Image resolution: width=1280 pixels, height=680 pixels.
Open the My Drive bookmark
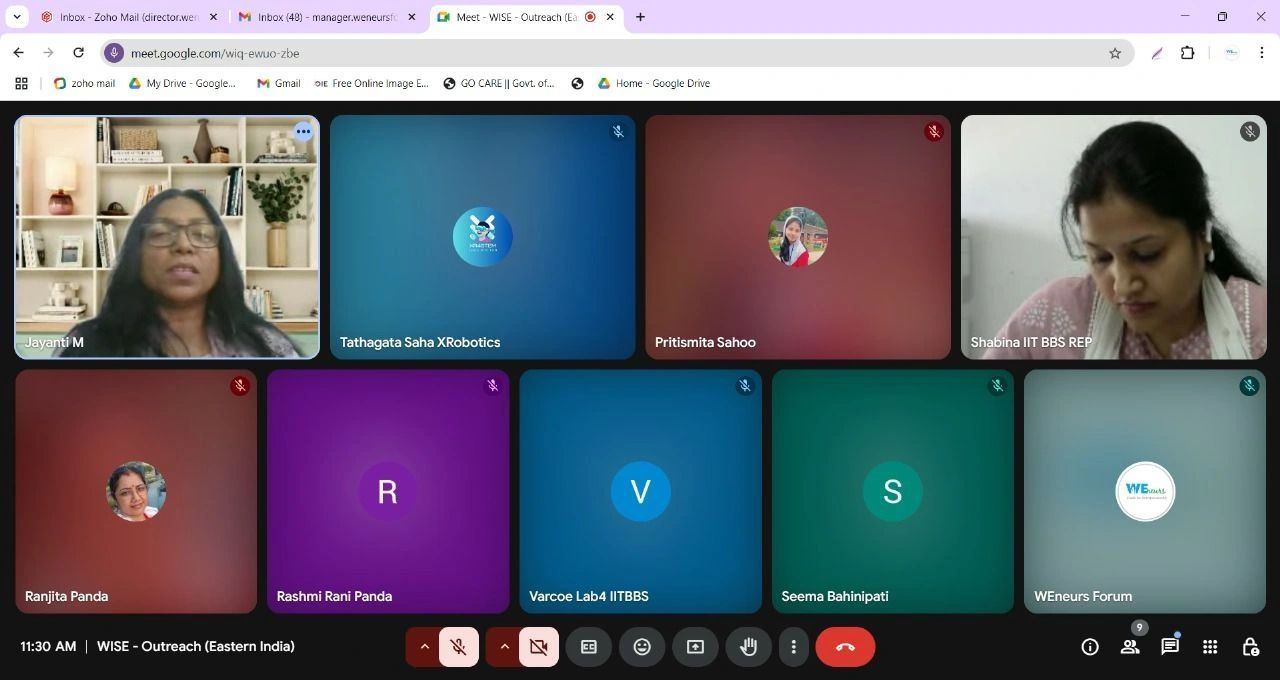point(183,83)
